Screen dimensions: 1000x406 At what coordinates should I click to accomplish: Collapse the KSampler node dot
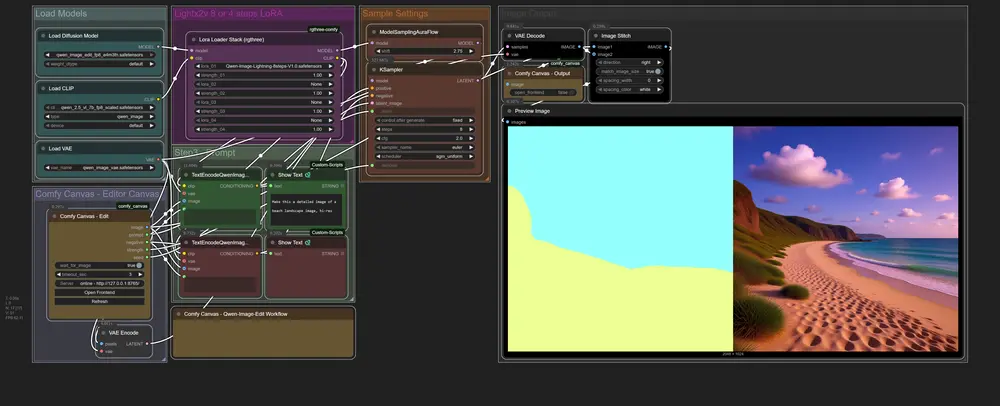point(374,69)
